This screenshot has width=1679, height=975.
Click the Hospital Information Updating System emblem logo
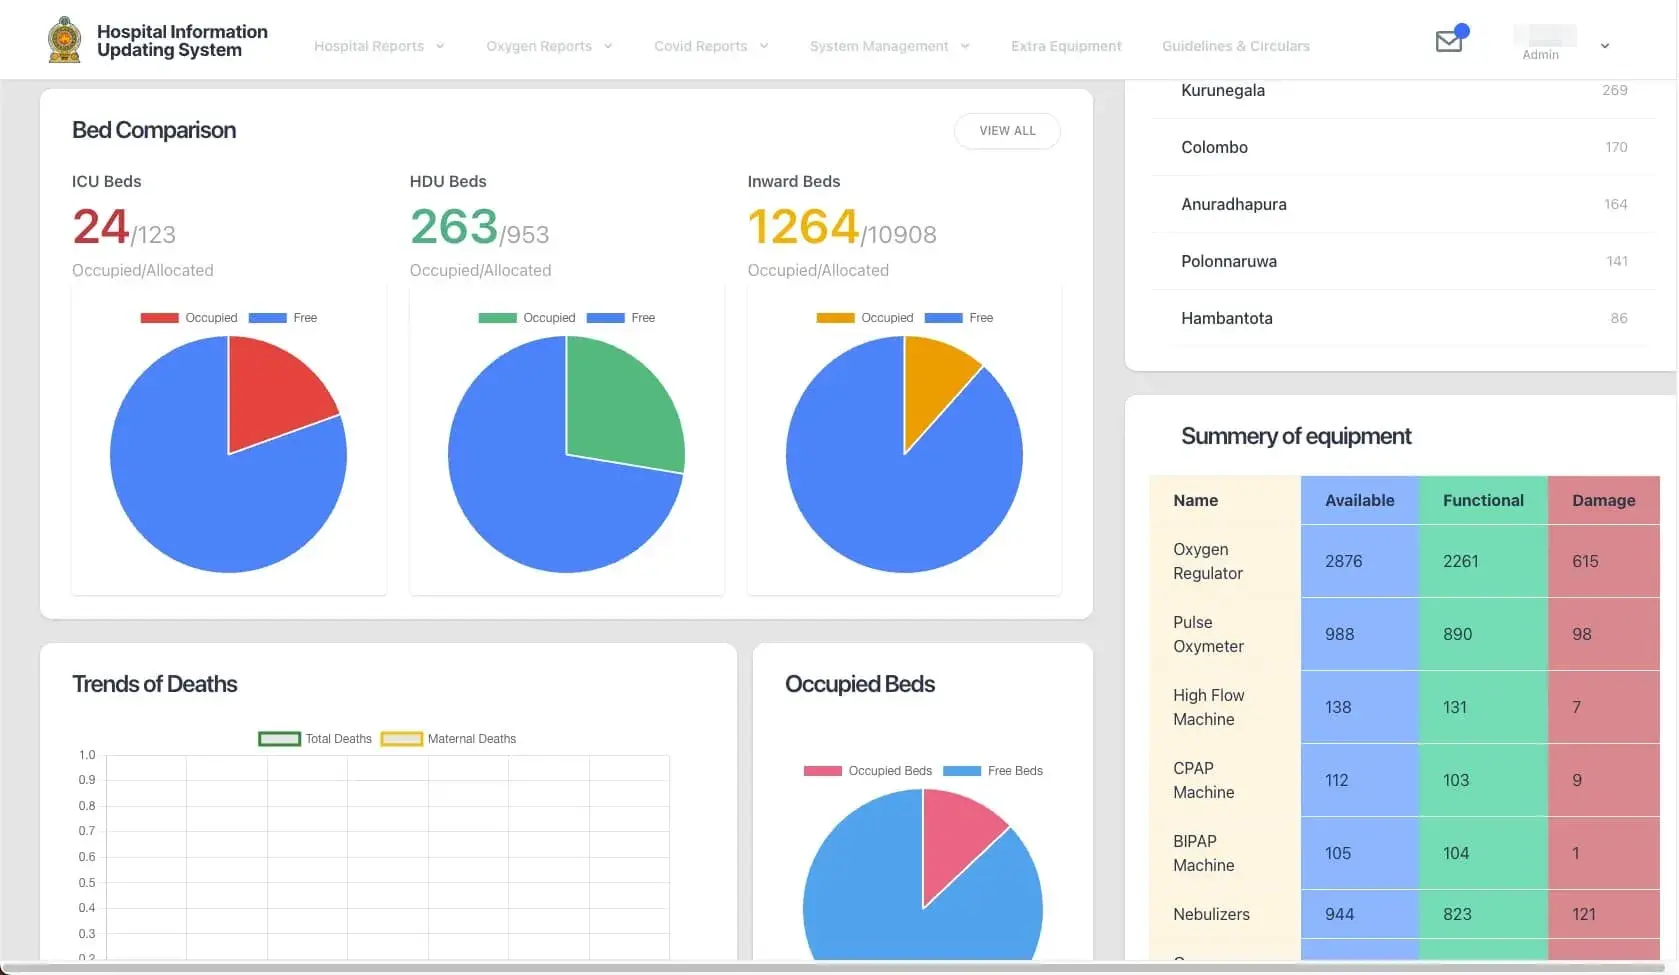click(64, 39)
